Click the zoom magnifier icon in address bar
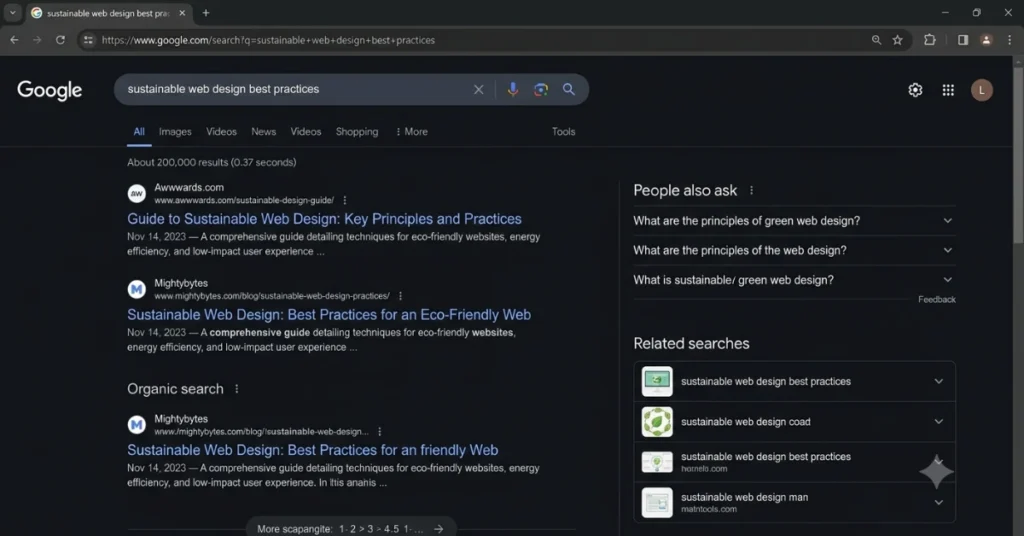This screenshot has width=1024, height=536. [x=876, y=40]
